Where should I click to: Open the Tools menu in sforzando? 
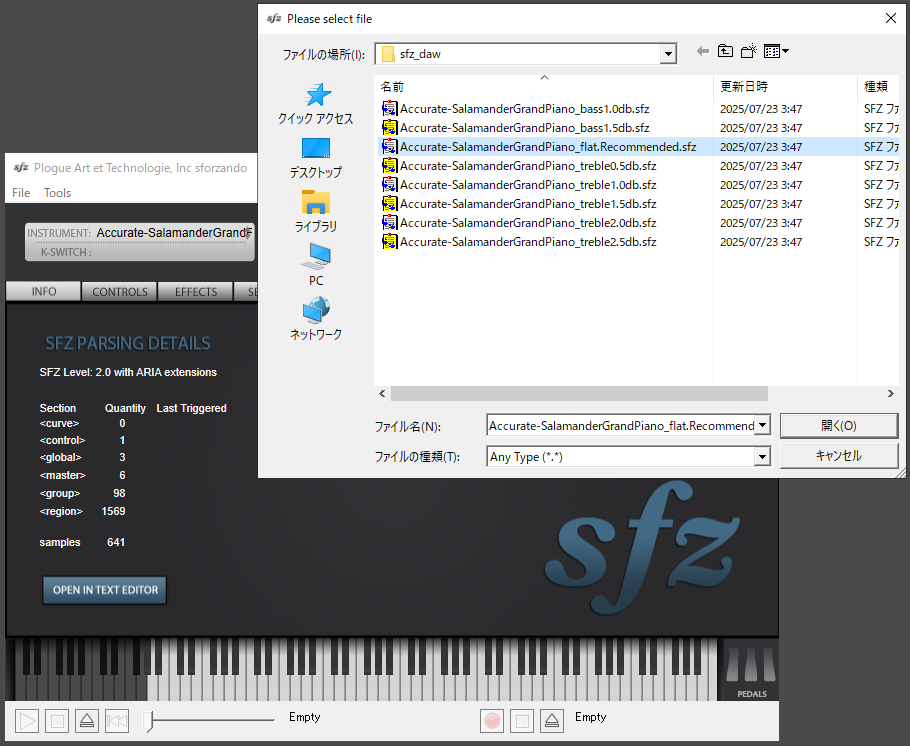point(57,193)
